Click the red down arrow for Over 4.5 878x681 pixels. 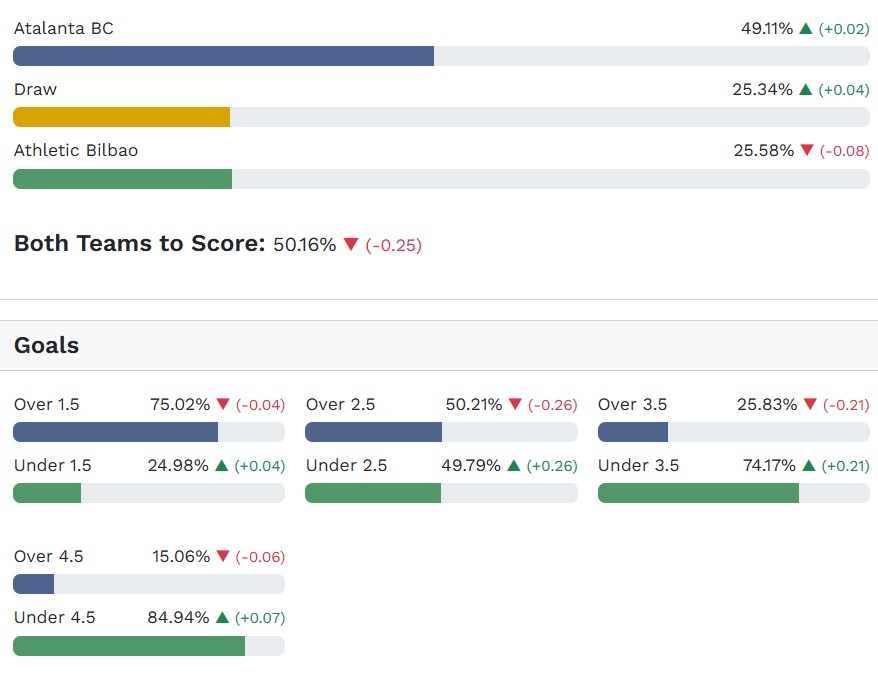tap(223, 557)
